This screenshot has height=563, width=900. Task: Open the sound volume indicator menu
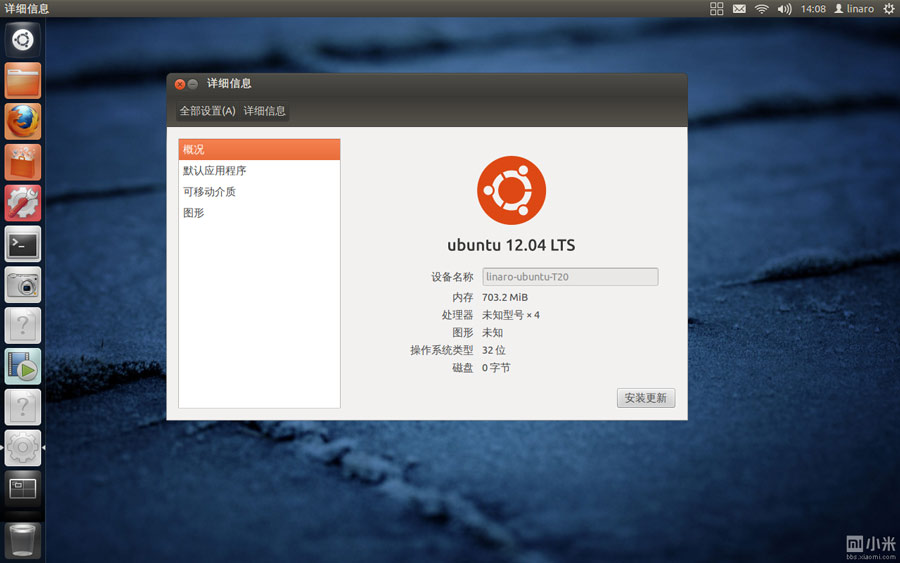[785, 9]
